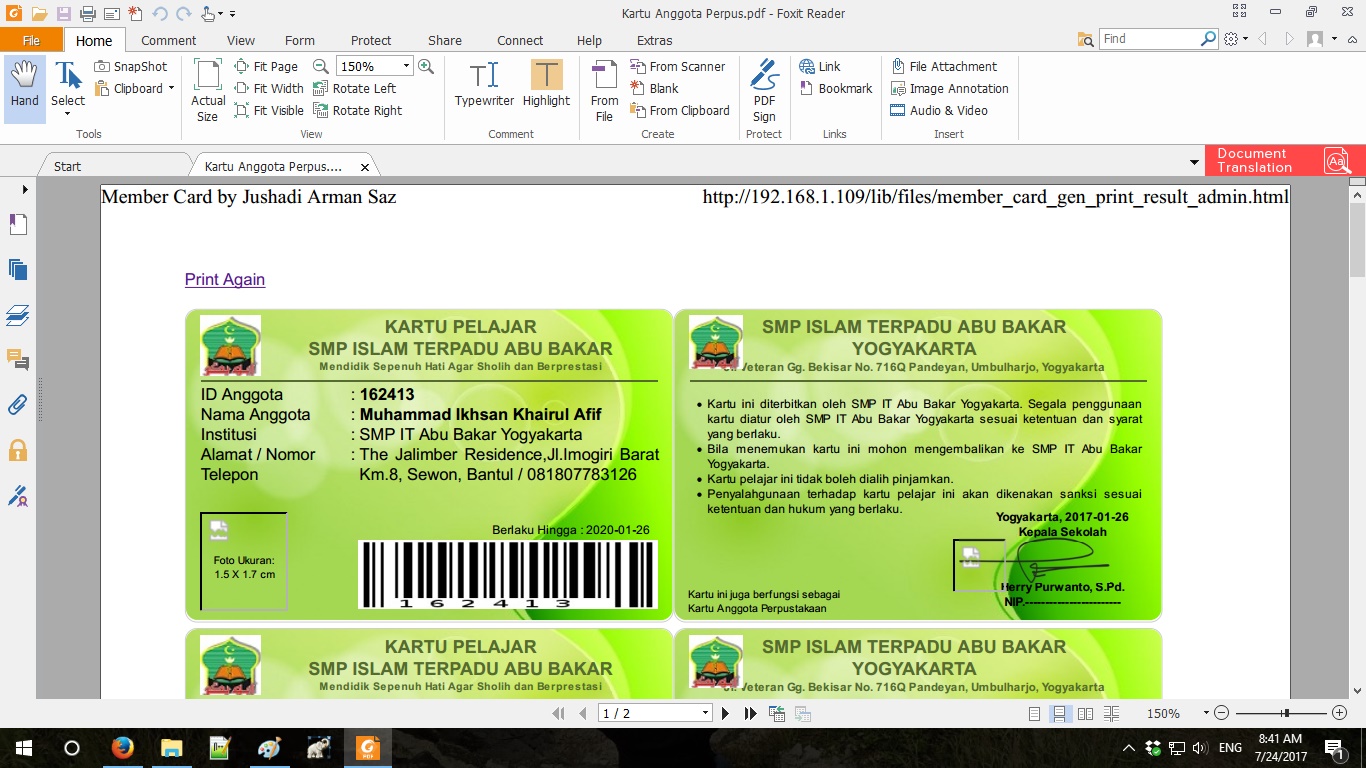Image resolution: width=1366 pixels, height=768 pixels.
Task: Open the Clipboard dropdown
Action: (x=135, y=88)
